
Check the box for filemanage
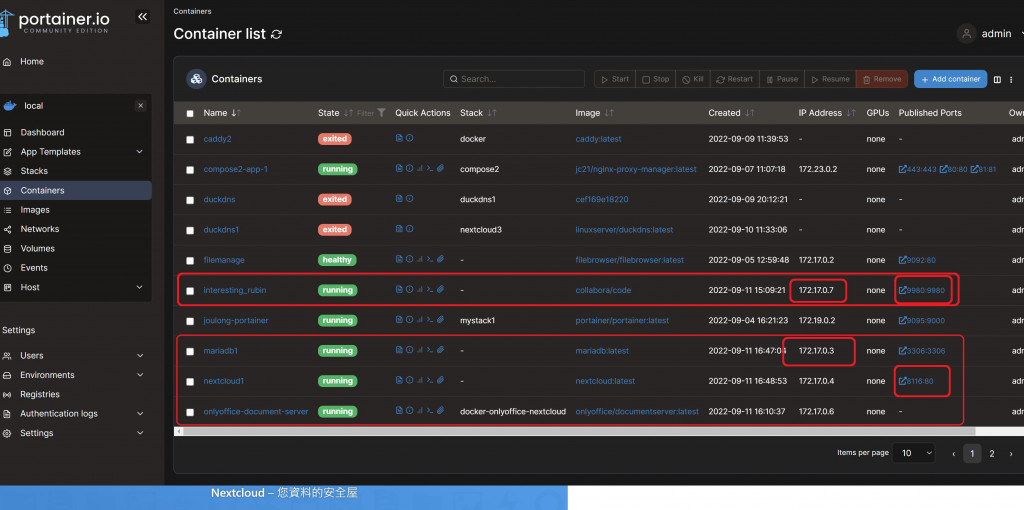pyautogui.click(x=190, y=261)
